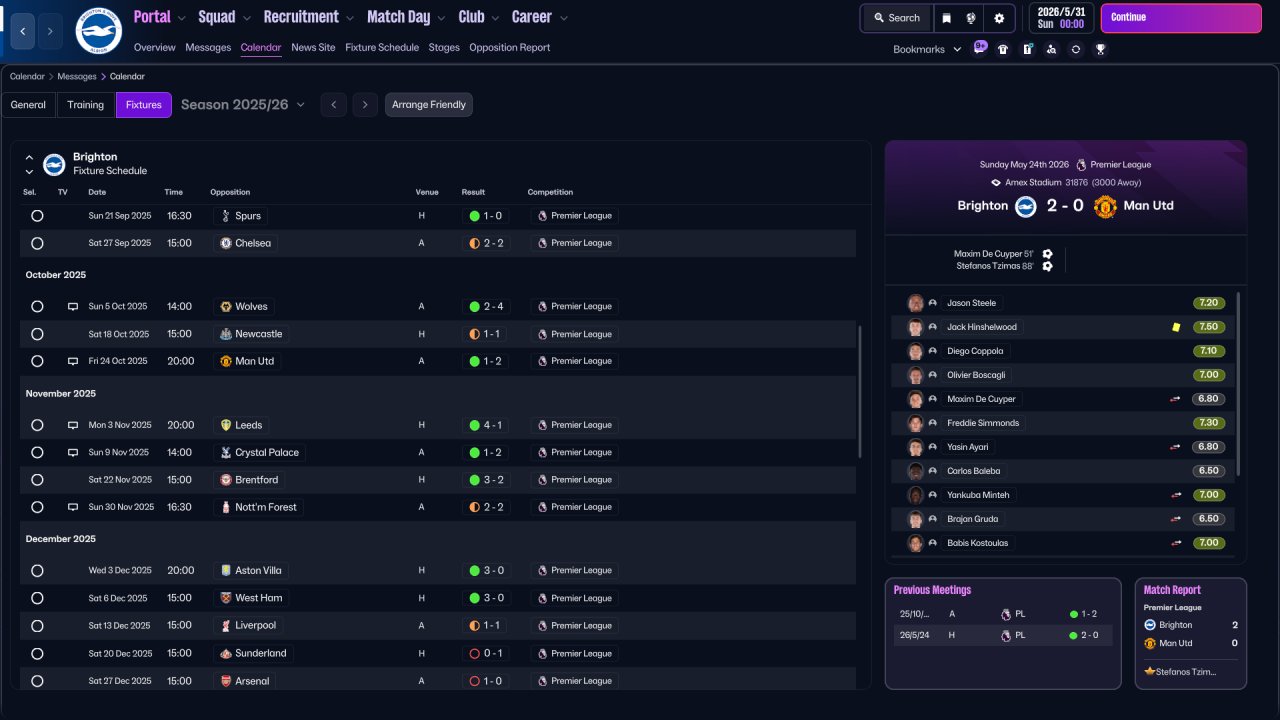Open the bookmark icon next to Search
This screenshot has height=720, width=1280.
[x=946, y=18]
